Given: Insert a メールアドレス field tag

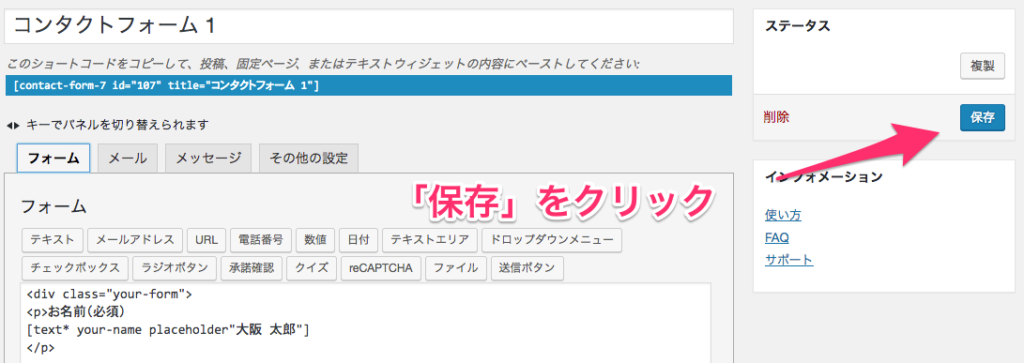Looking at the screenshot, I should click(x=135, y=240).
